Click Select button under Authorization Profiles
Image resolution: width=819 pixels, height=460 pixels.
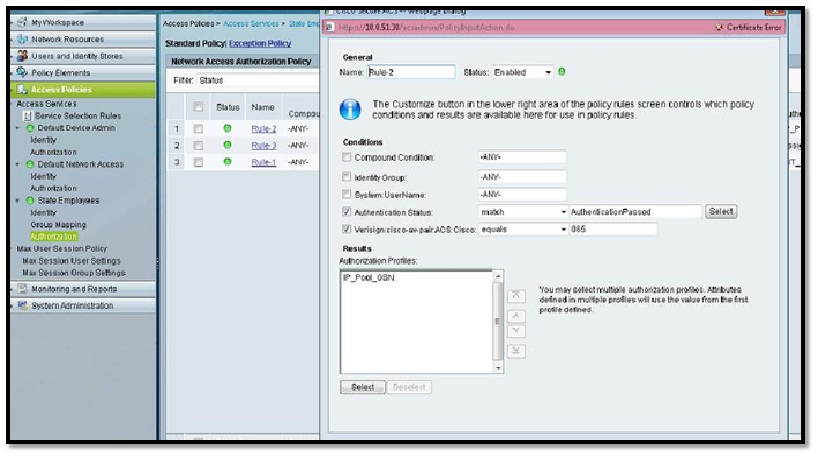pos(362,387)
